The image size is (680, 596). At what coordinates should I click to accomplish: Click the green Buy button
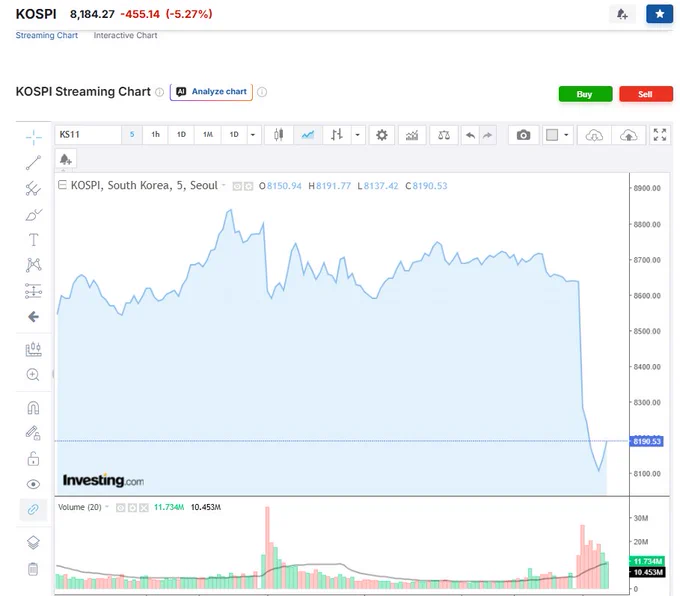point(585,94)
